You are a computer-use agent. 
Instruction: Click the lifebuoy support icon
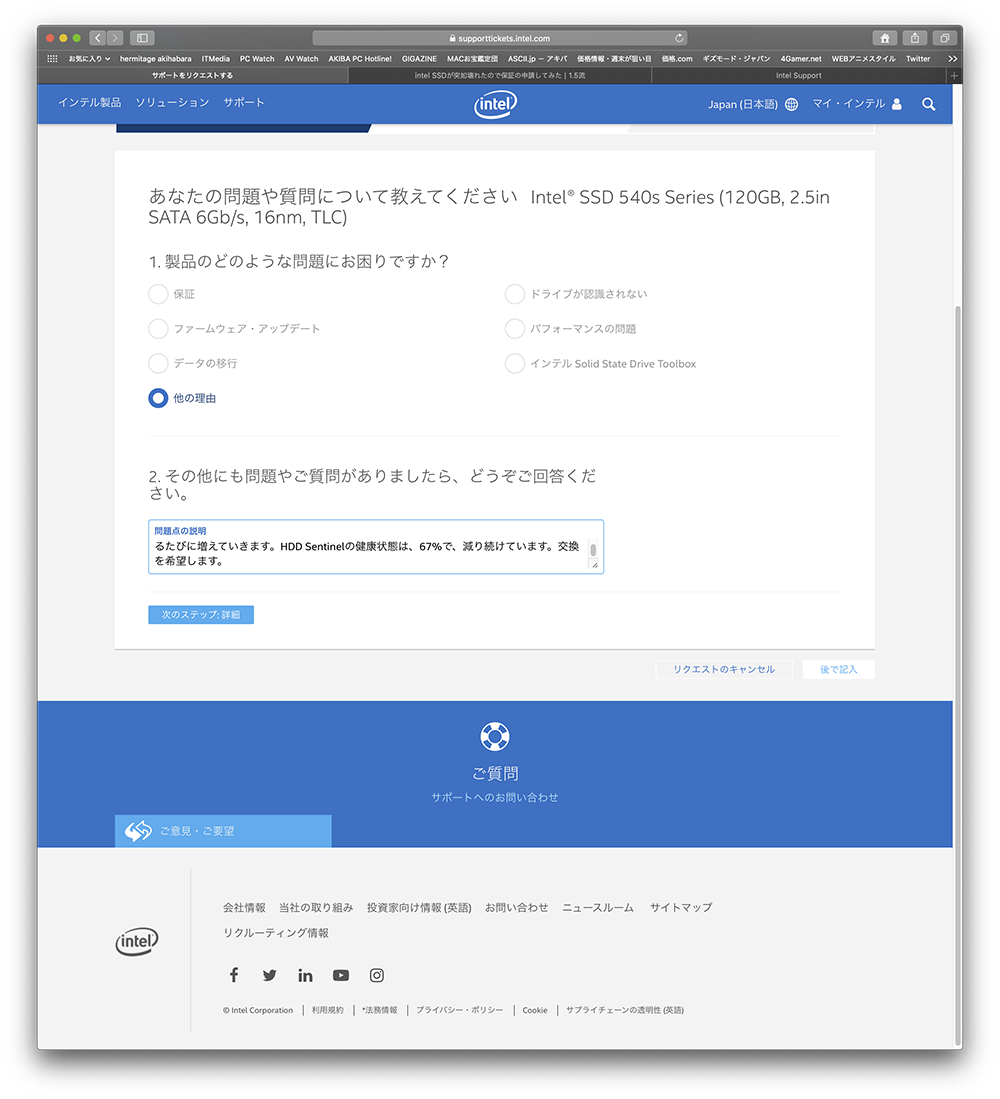pos(495,736)
